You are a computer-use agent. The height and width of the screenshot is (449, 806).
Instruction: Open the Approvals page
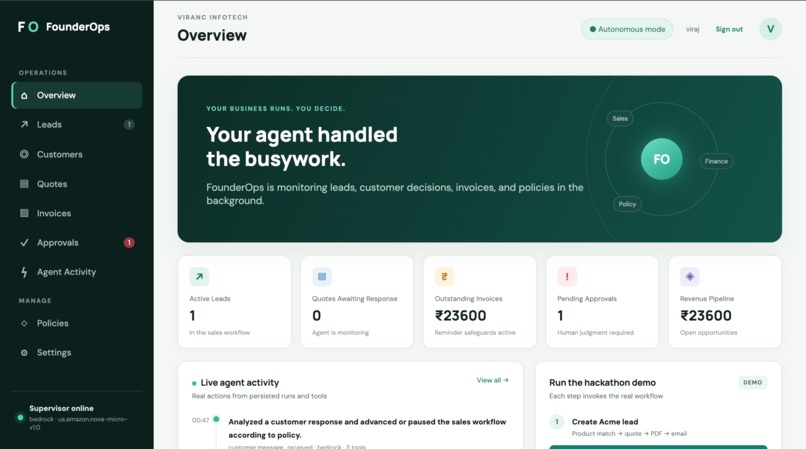coord(77,242)
